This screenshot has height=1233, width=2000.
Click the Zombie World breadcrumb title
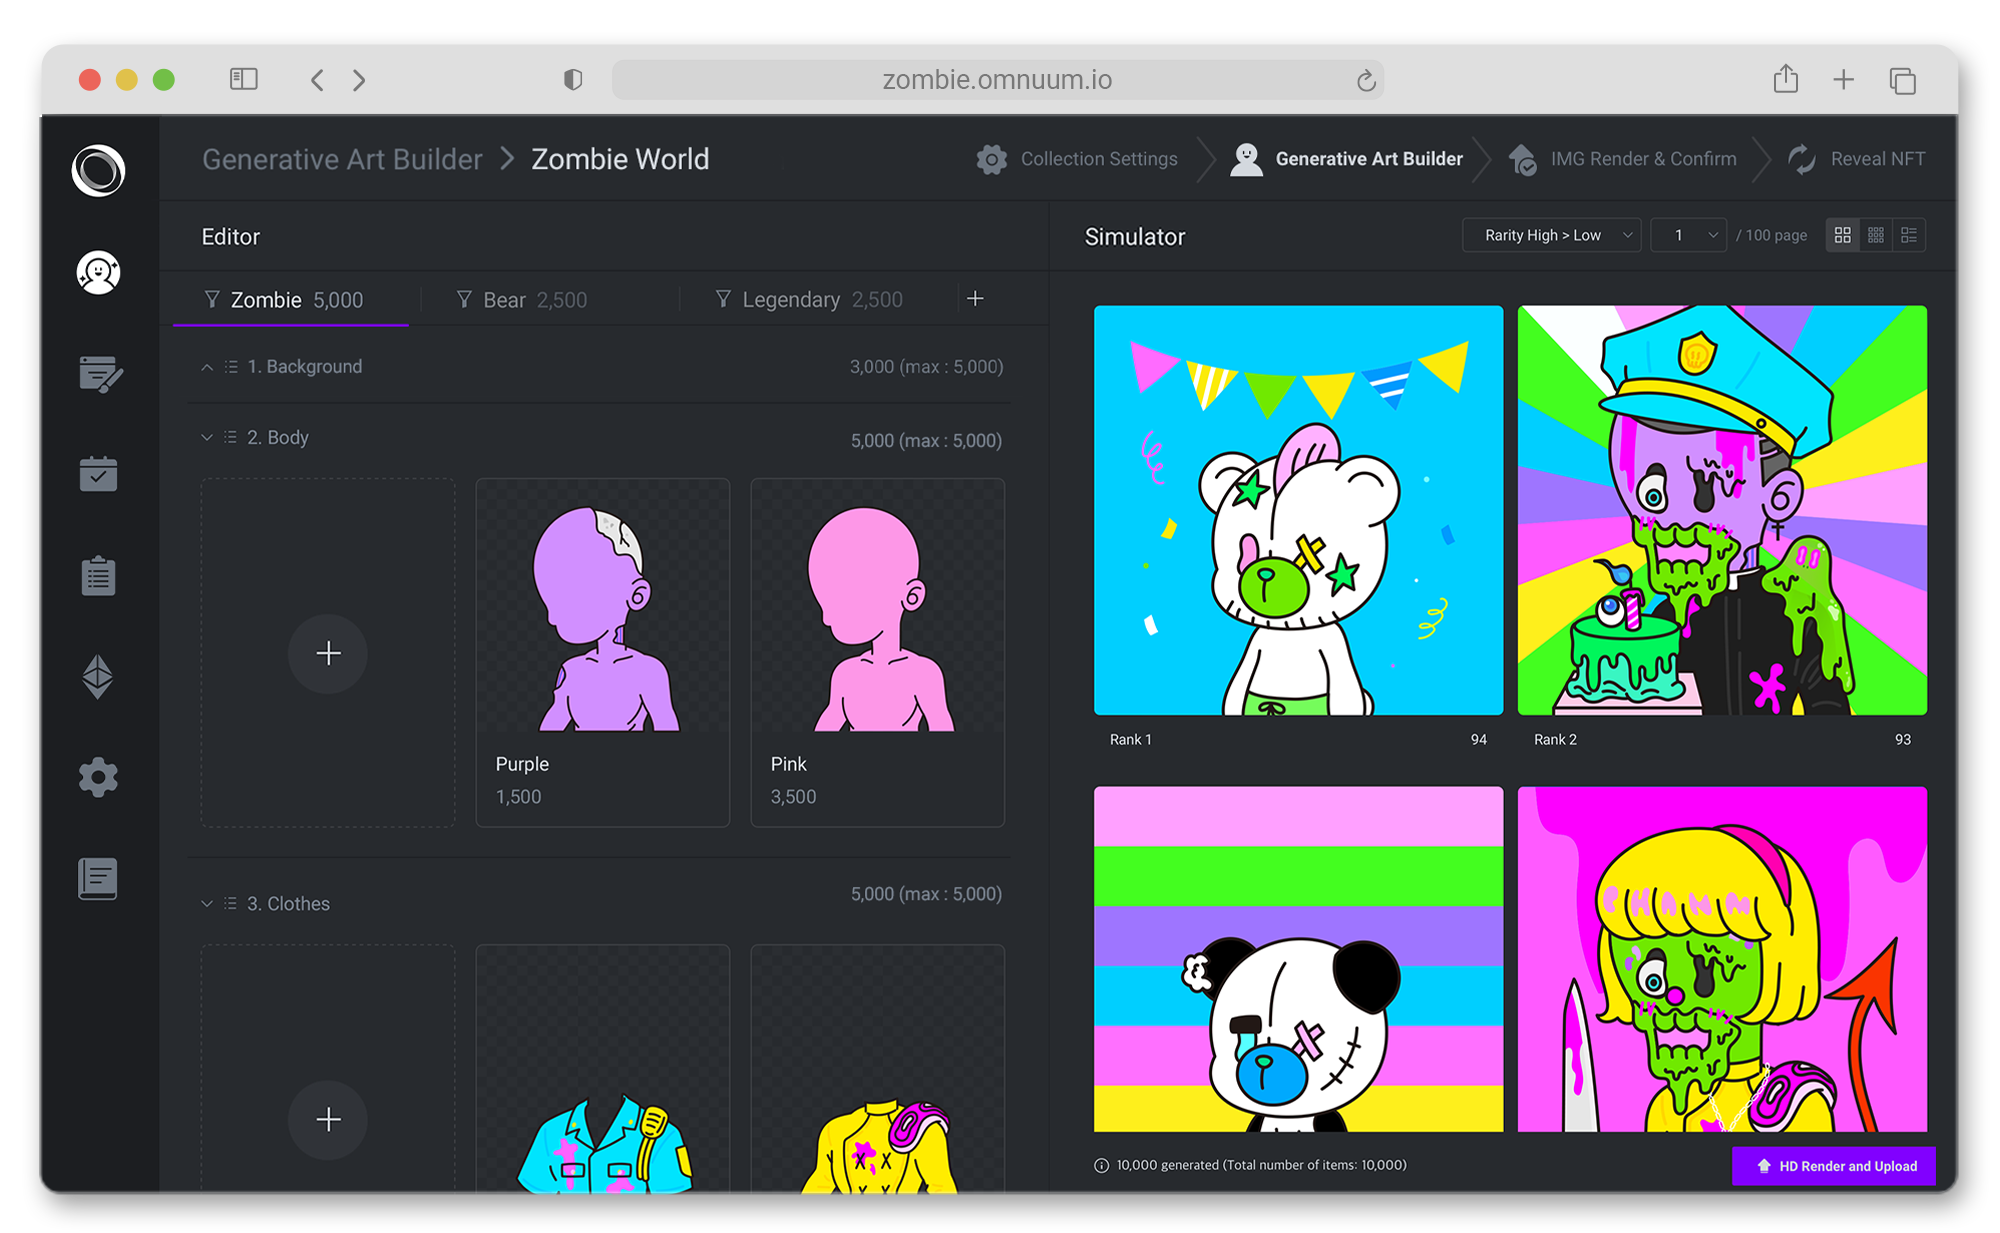[620, 159]
